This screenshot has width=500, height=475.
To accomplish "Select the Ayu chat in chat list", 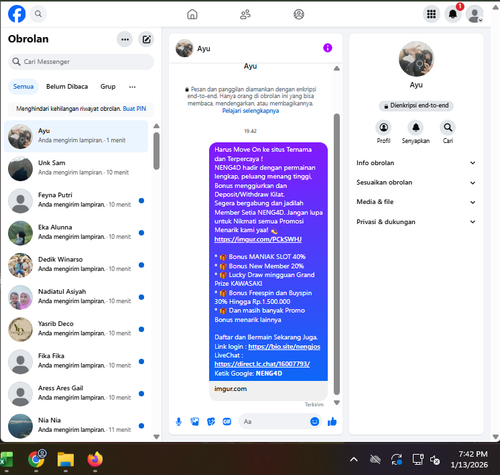I will tap(76, 136).
